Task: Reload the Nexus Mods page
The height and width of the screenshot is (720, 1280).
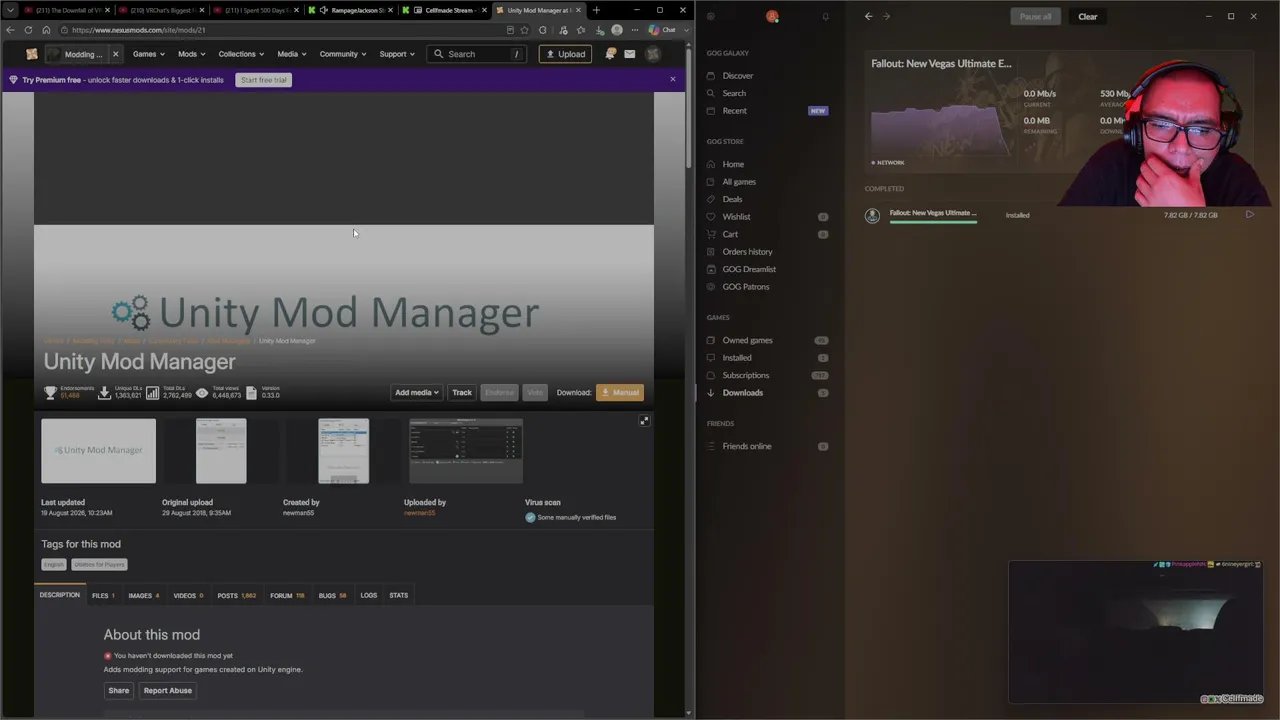Action: pyautogui.click(x=28, y=30)
